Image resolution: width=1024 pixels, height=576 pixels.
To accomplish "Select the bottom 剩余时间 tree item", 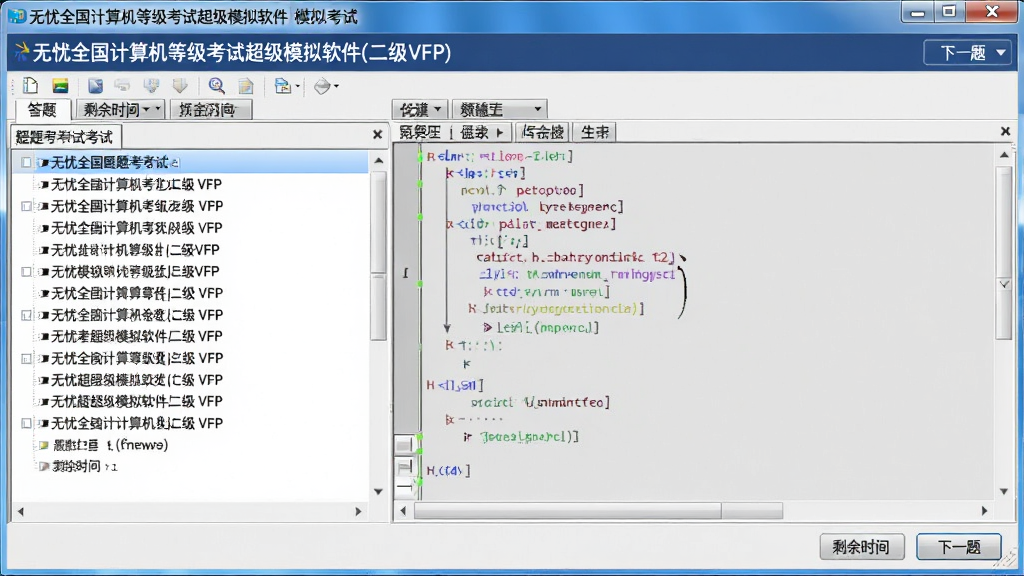I will (80, 466).
